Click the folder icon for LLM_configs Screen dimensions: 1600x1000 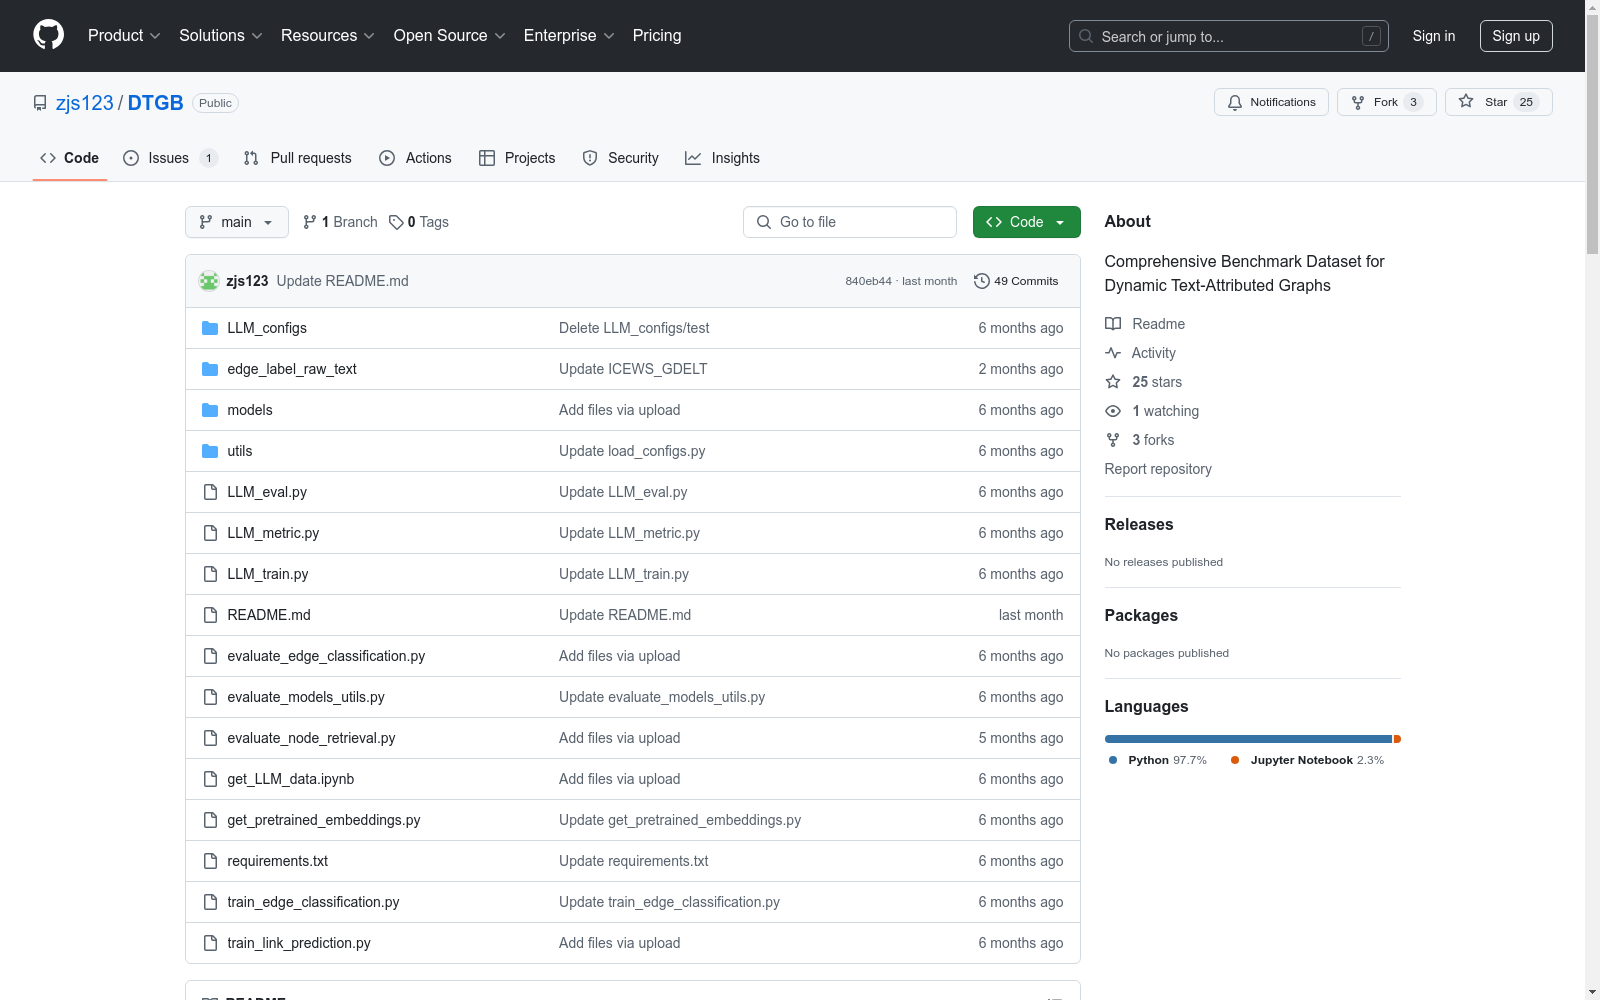[210, 328]
